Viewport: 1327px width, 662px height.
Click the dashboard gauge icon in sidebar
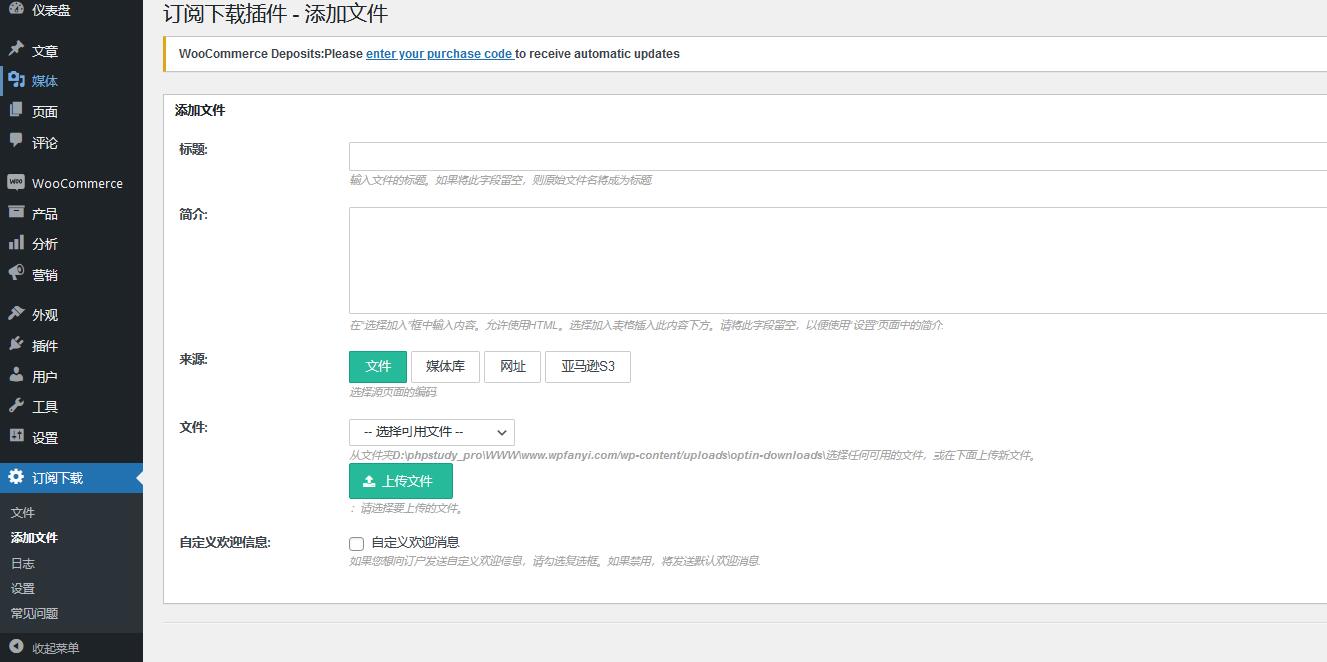coord(16,10)
